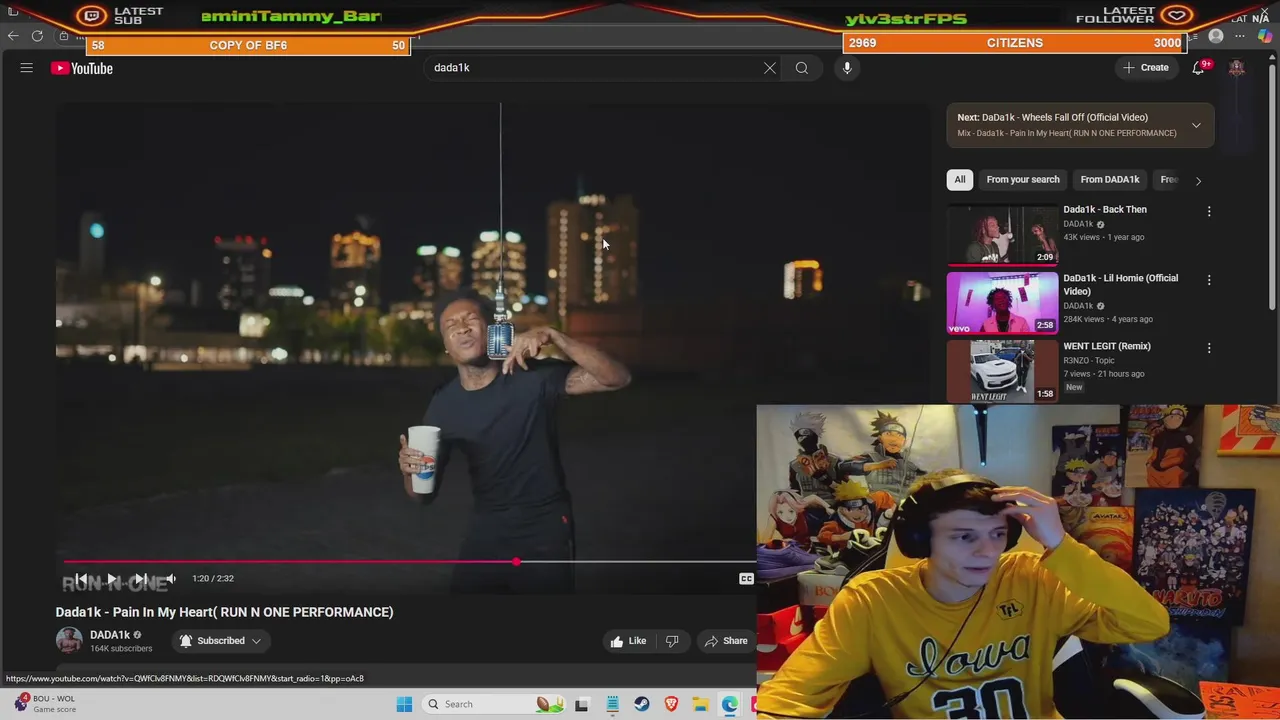Launch Brave browser from the taskbar

[671, 704]
